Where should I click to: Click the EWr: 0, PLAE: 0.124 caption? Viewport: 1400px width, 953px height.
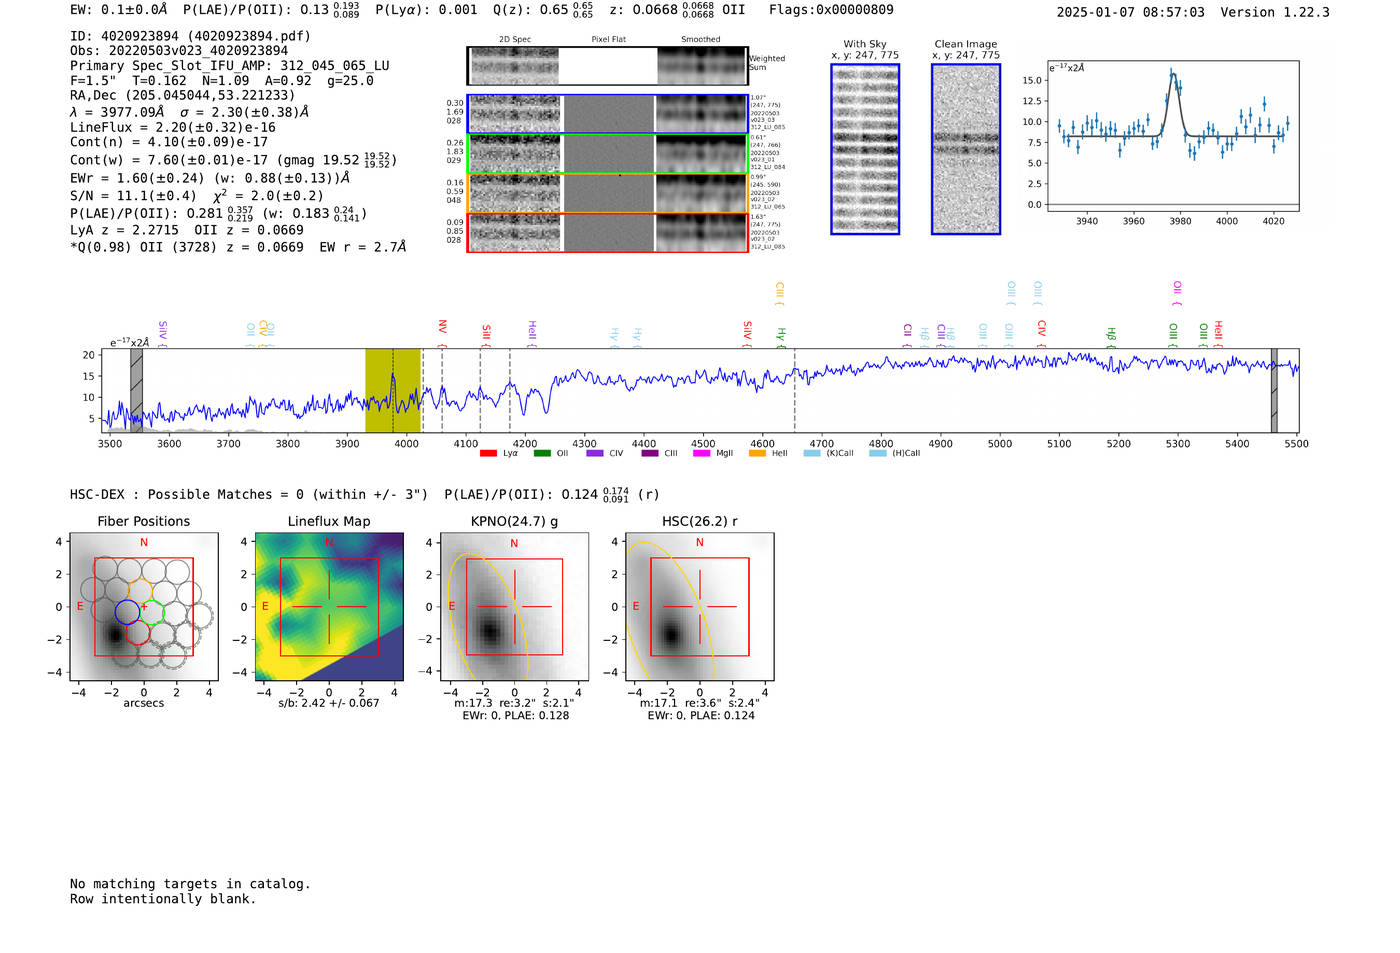700,716
